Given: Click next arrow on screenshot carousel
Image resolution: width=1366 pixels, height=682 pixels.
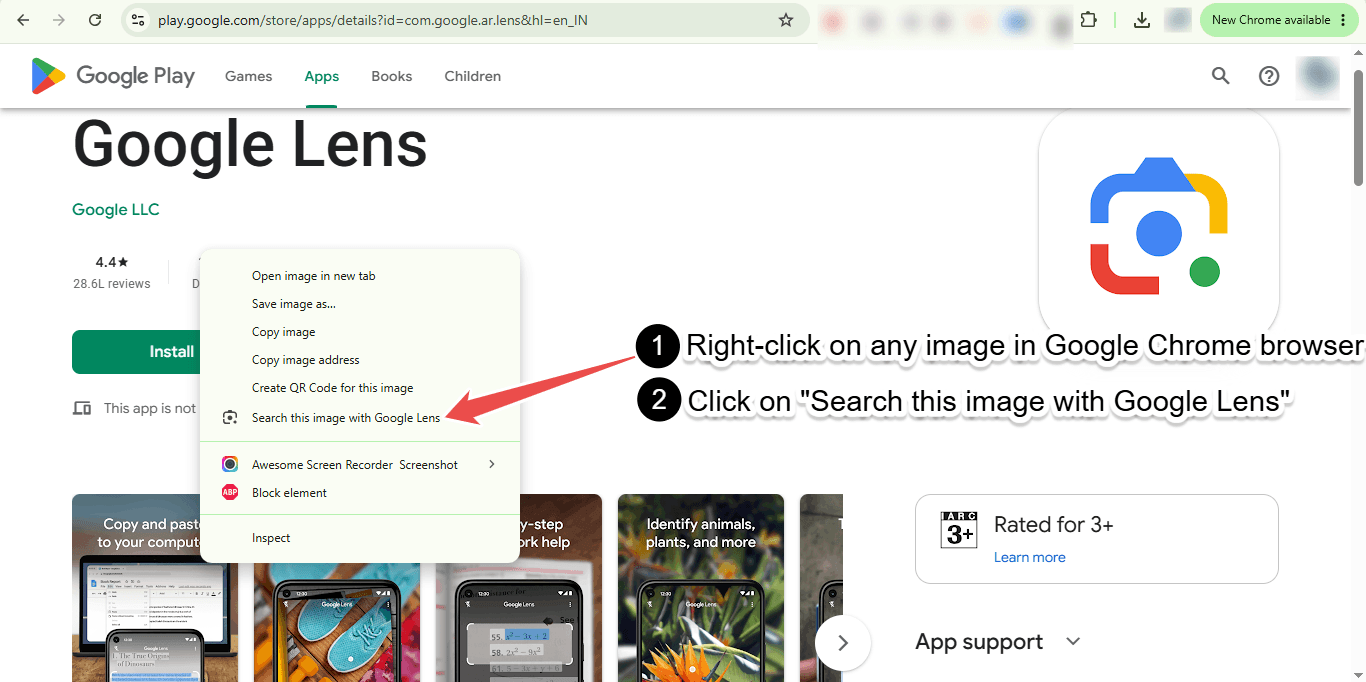Looking at the screenshot, I should tap(843, 643).
